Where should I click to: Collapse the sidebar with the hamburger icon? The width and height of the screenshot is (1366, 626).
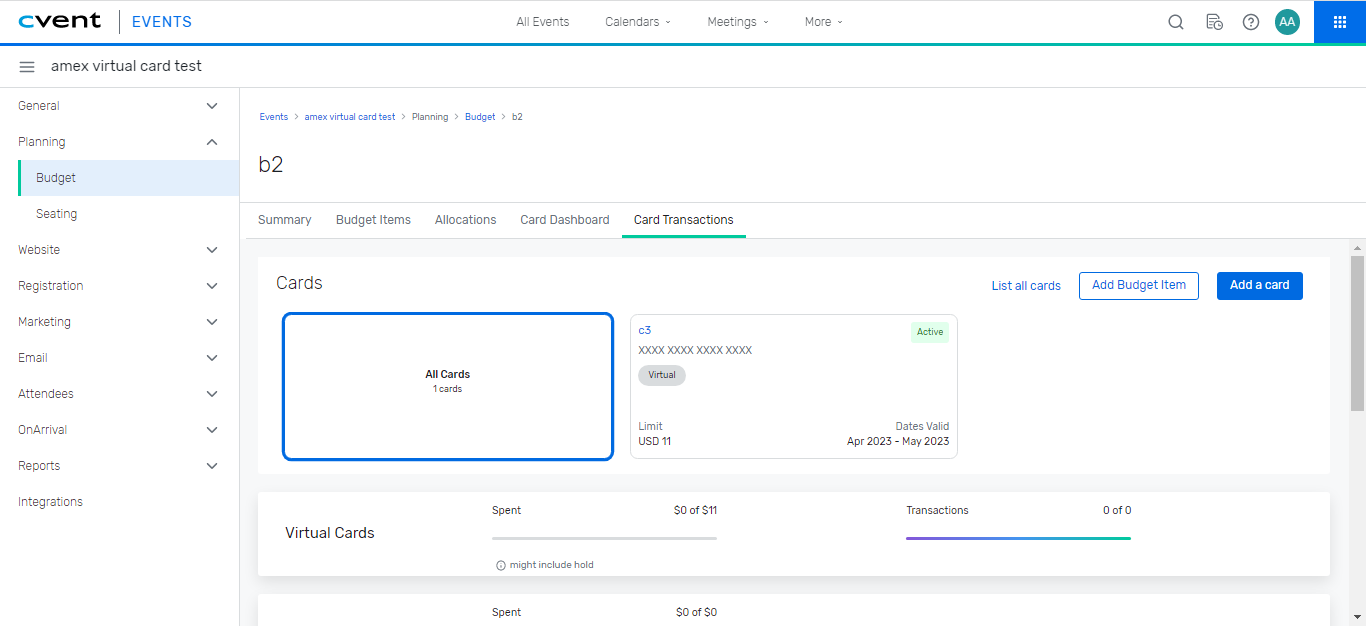[27, 67]
